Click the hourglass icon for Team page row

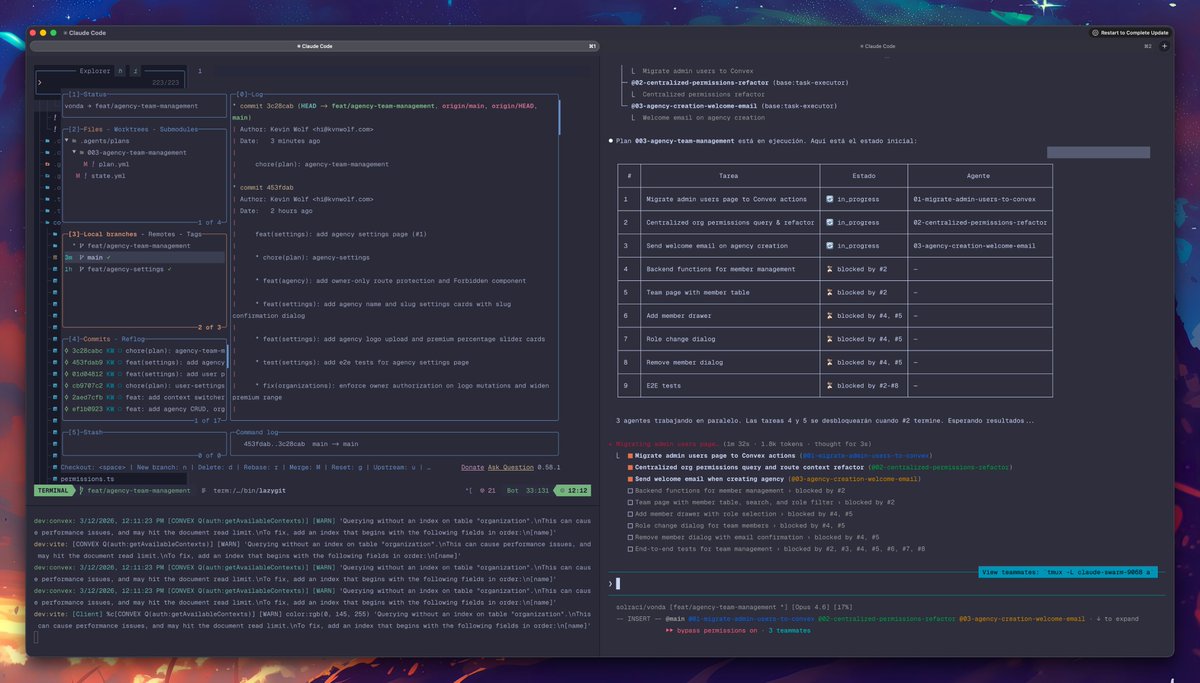[830, 292]
